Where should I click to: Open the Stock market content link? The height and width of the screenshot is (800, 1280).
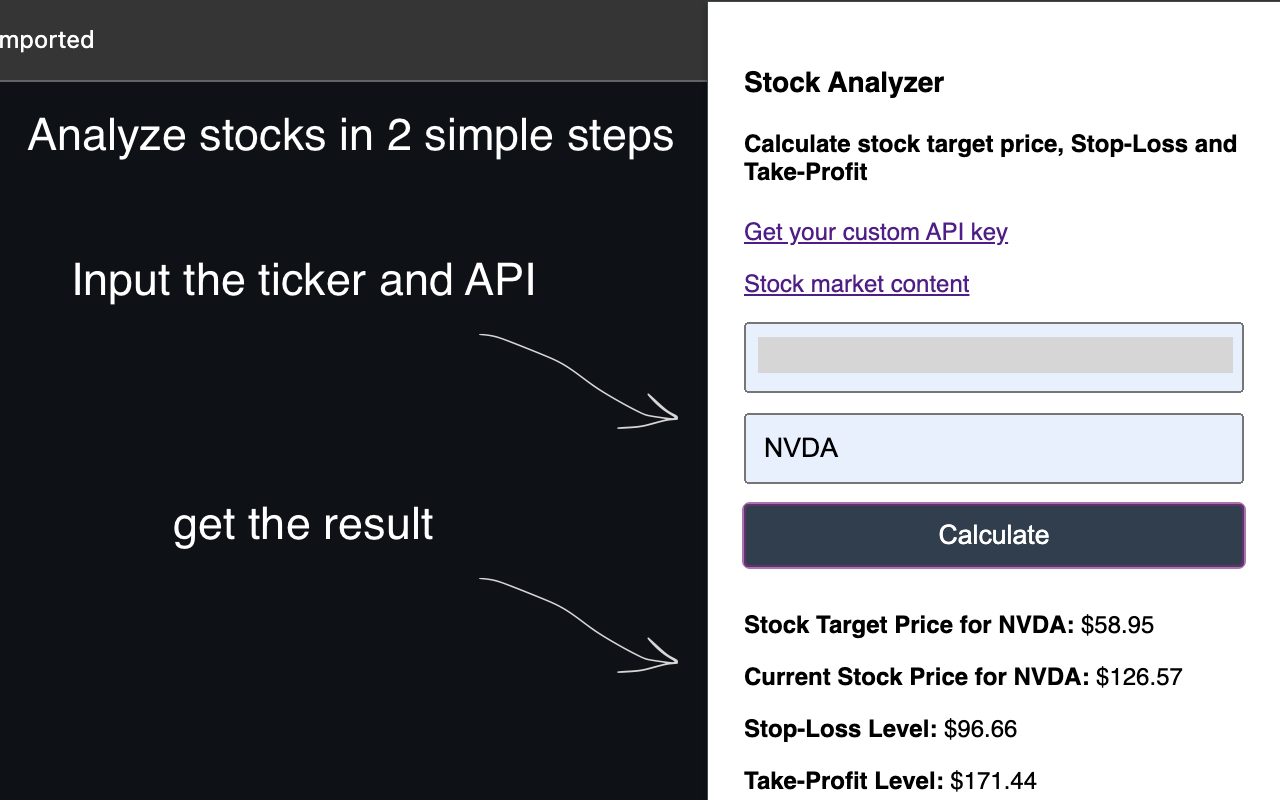click(x=856, y=283)
